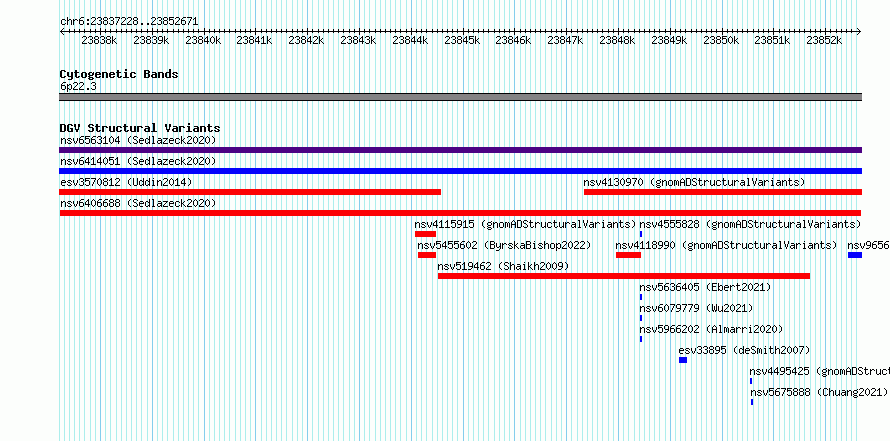Image resolution: width=890 pixels, height=441 pixels.
Task: Click the Cytogenetic Bands track title
Action: pos(119,74)
